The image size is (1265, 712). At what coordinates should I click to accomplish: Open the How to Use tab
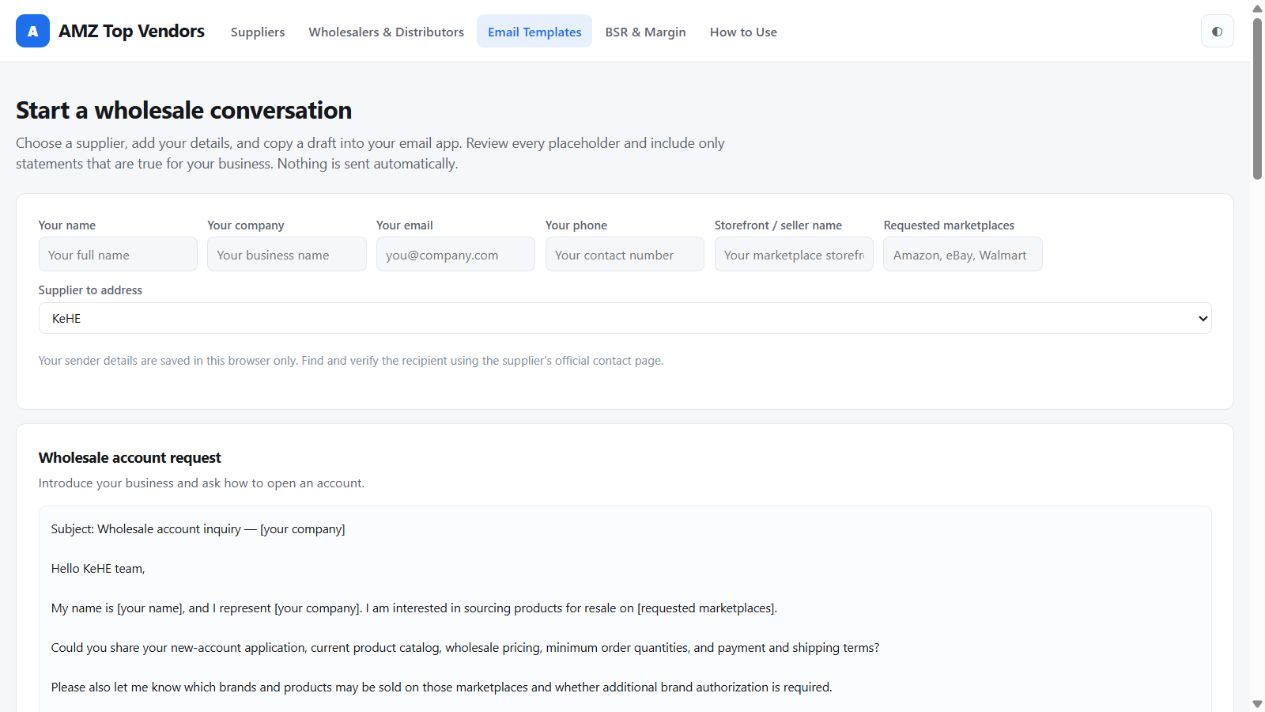point(743,32)
